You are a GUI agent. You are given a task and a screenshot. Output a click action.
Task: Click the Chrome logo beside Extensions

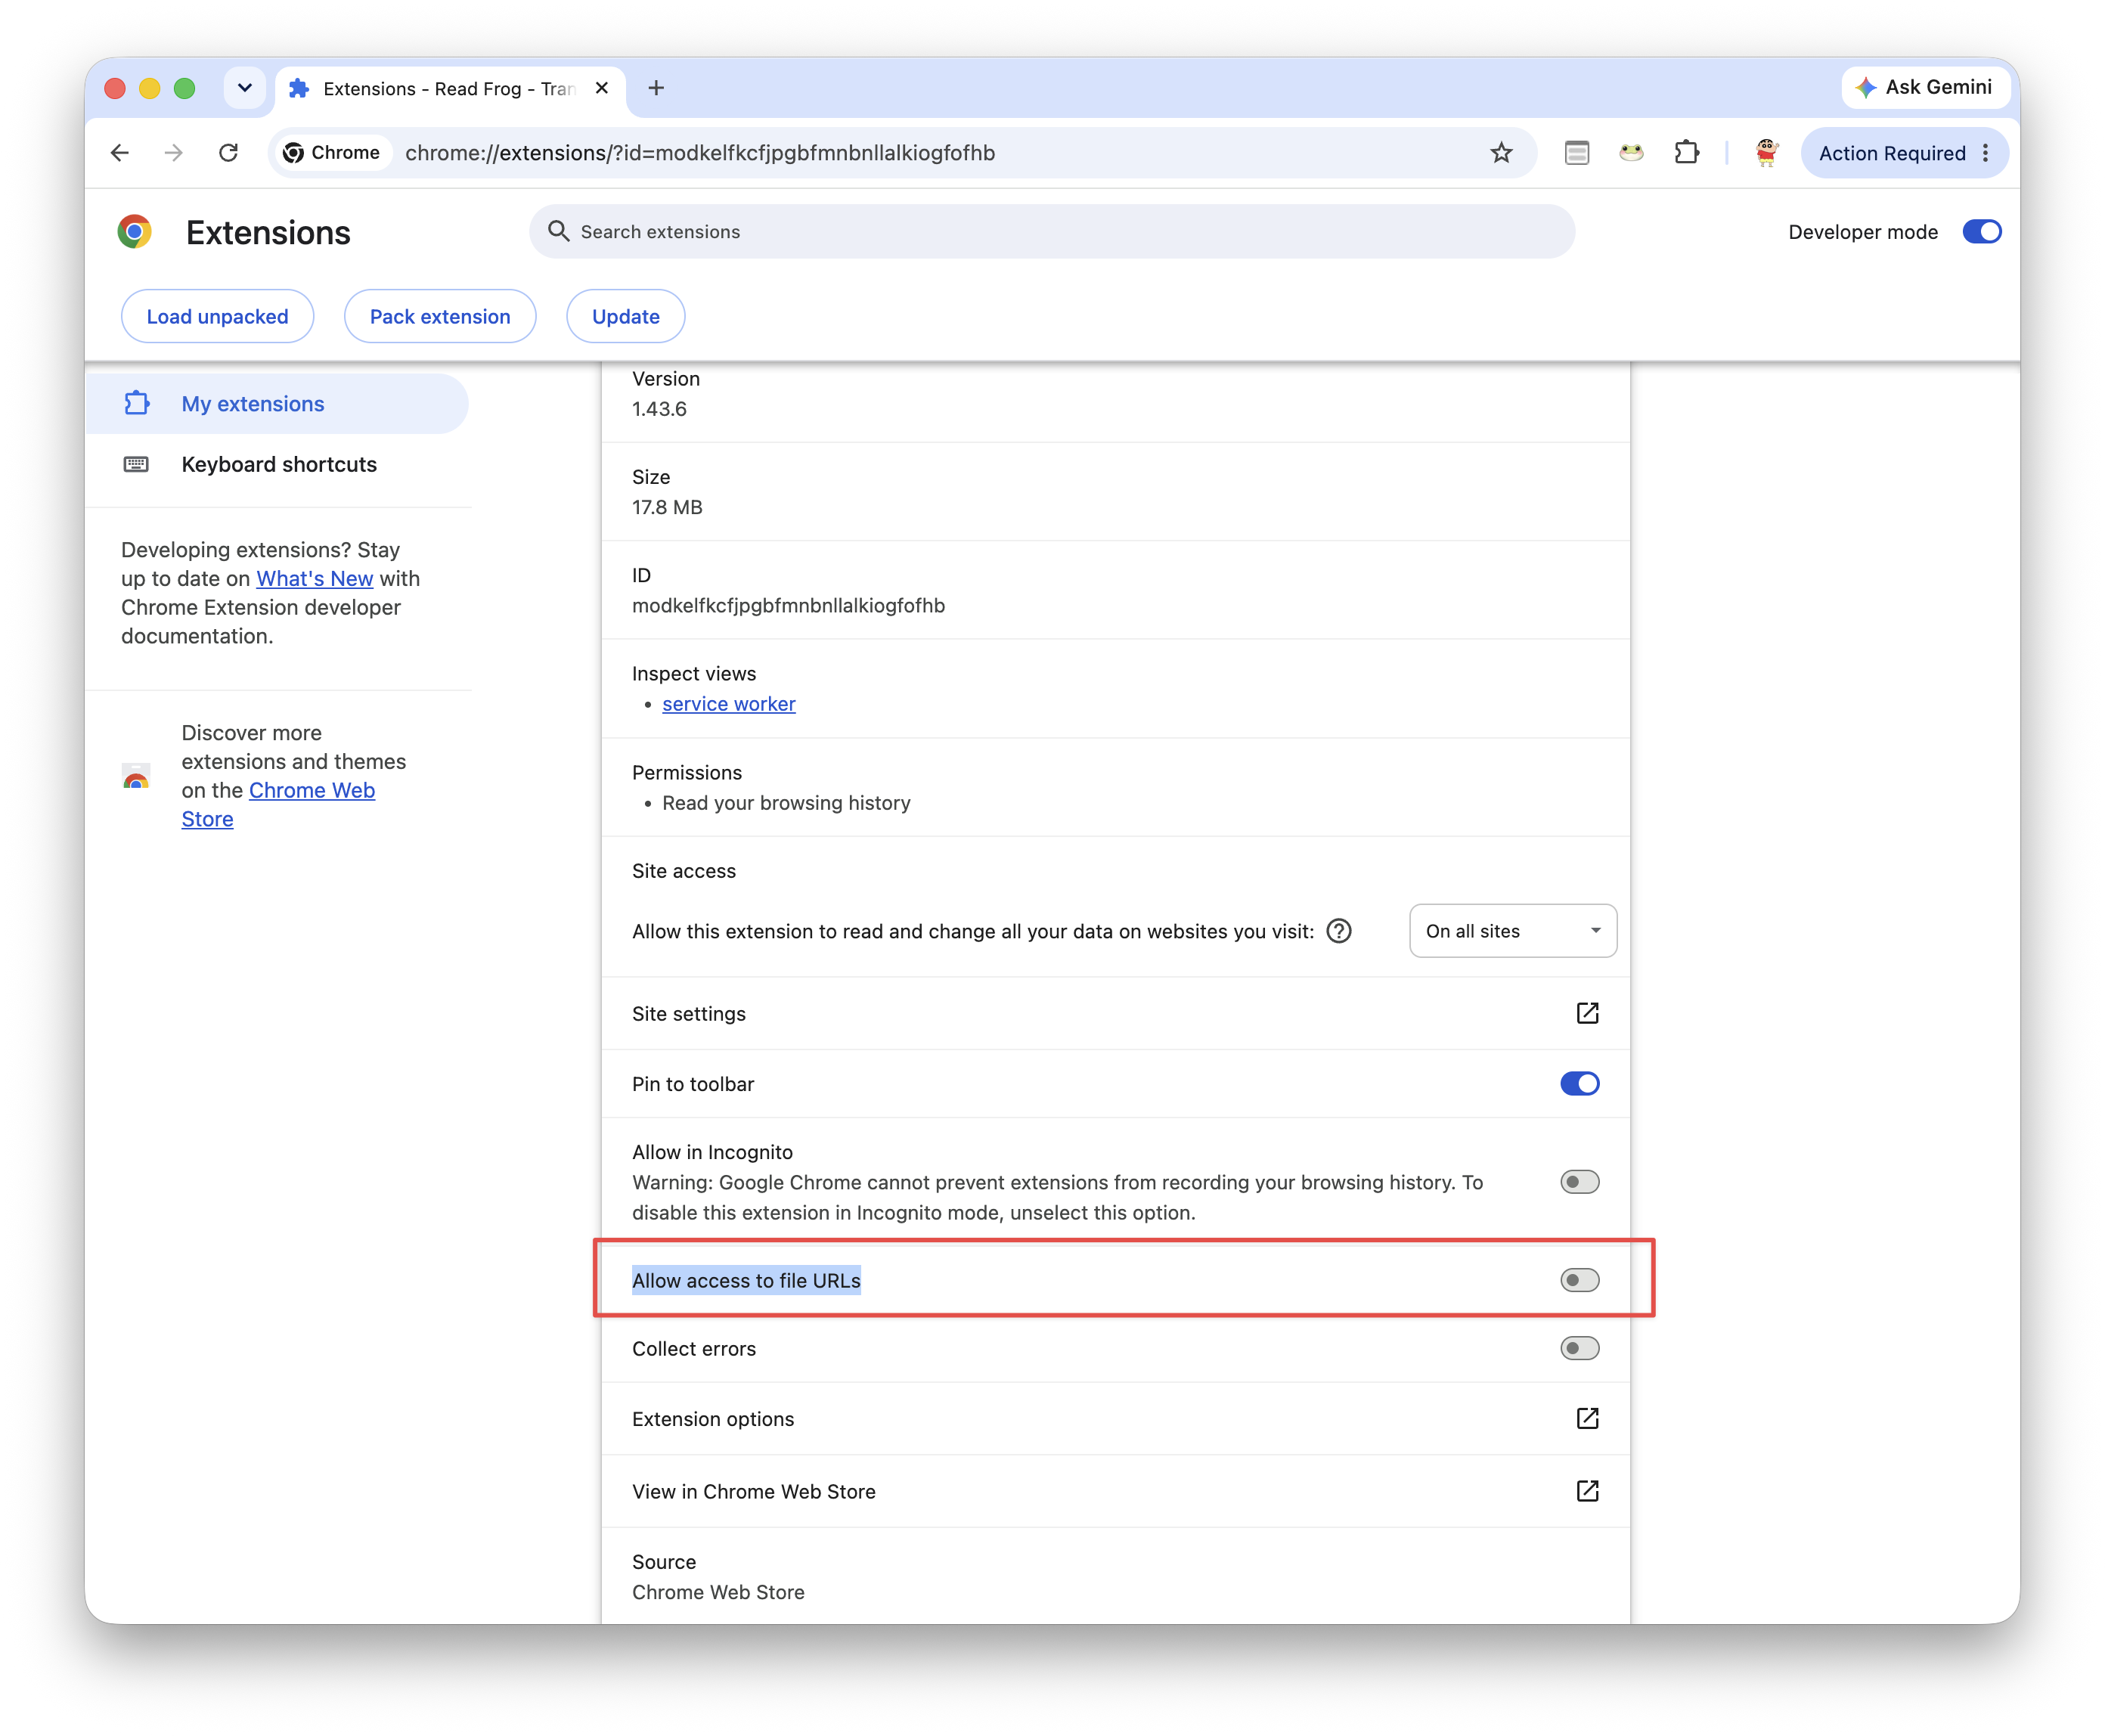click(135, 231)
